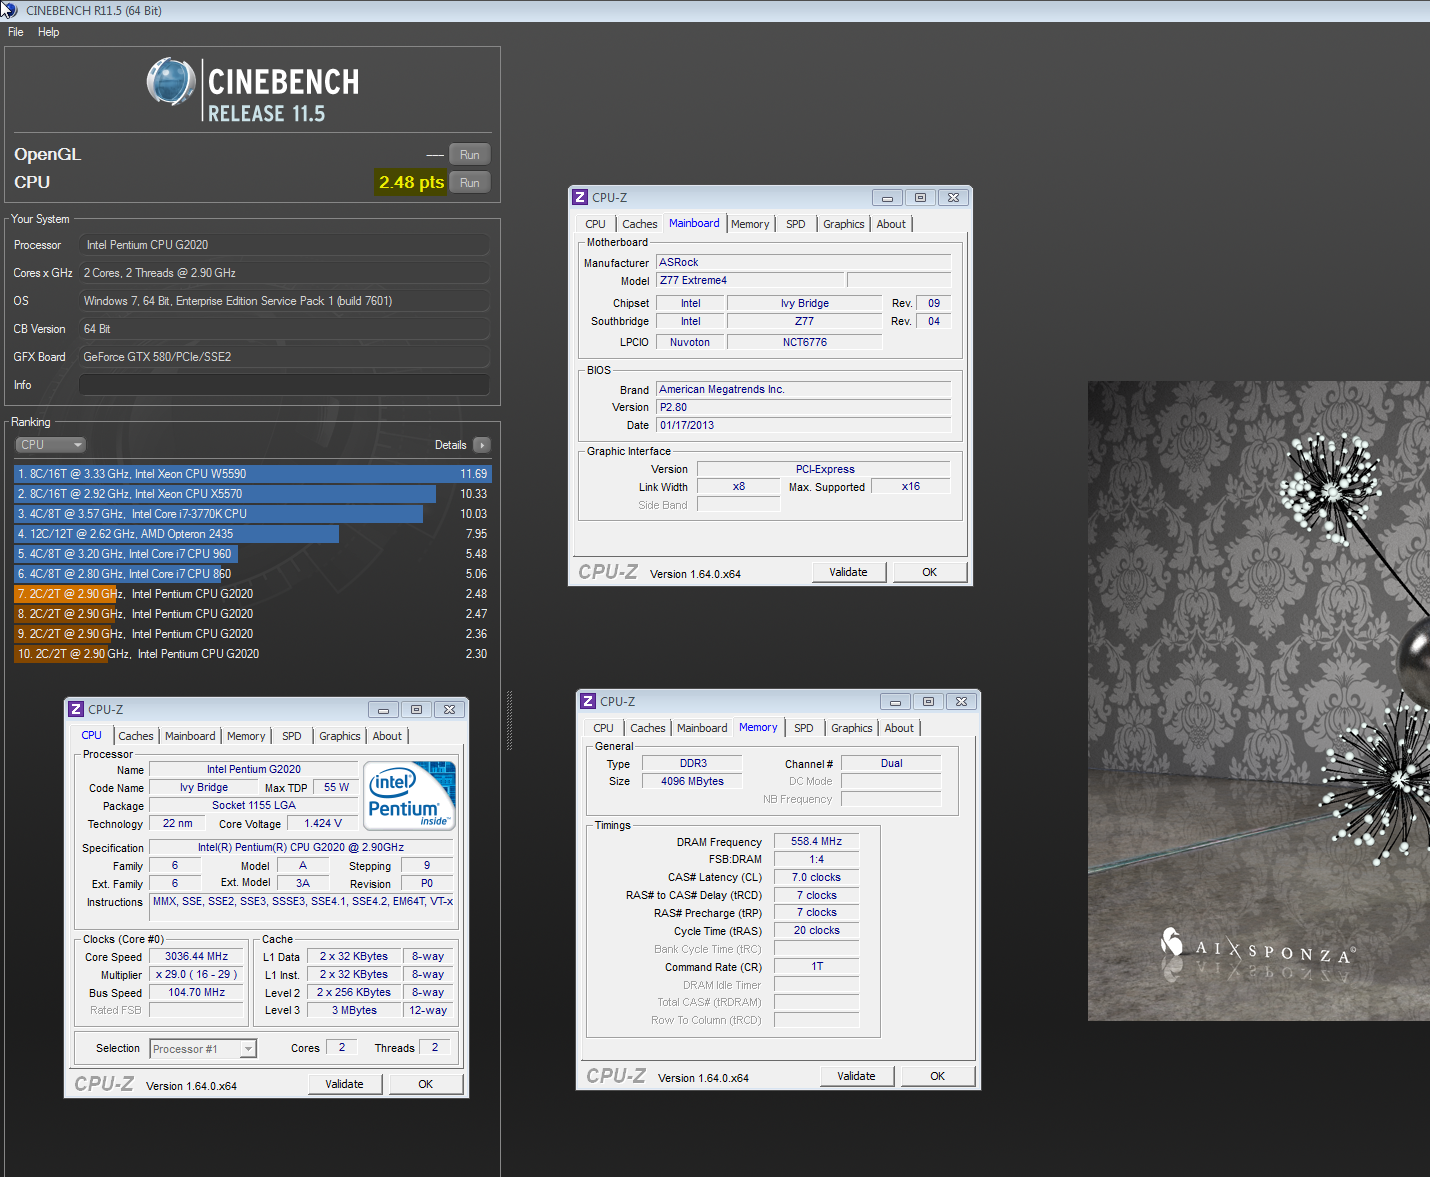Close the CPU-Z CPU tab window
The width and height of the screenshot is (1430, 1177).
tap(450, 710)
